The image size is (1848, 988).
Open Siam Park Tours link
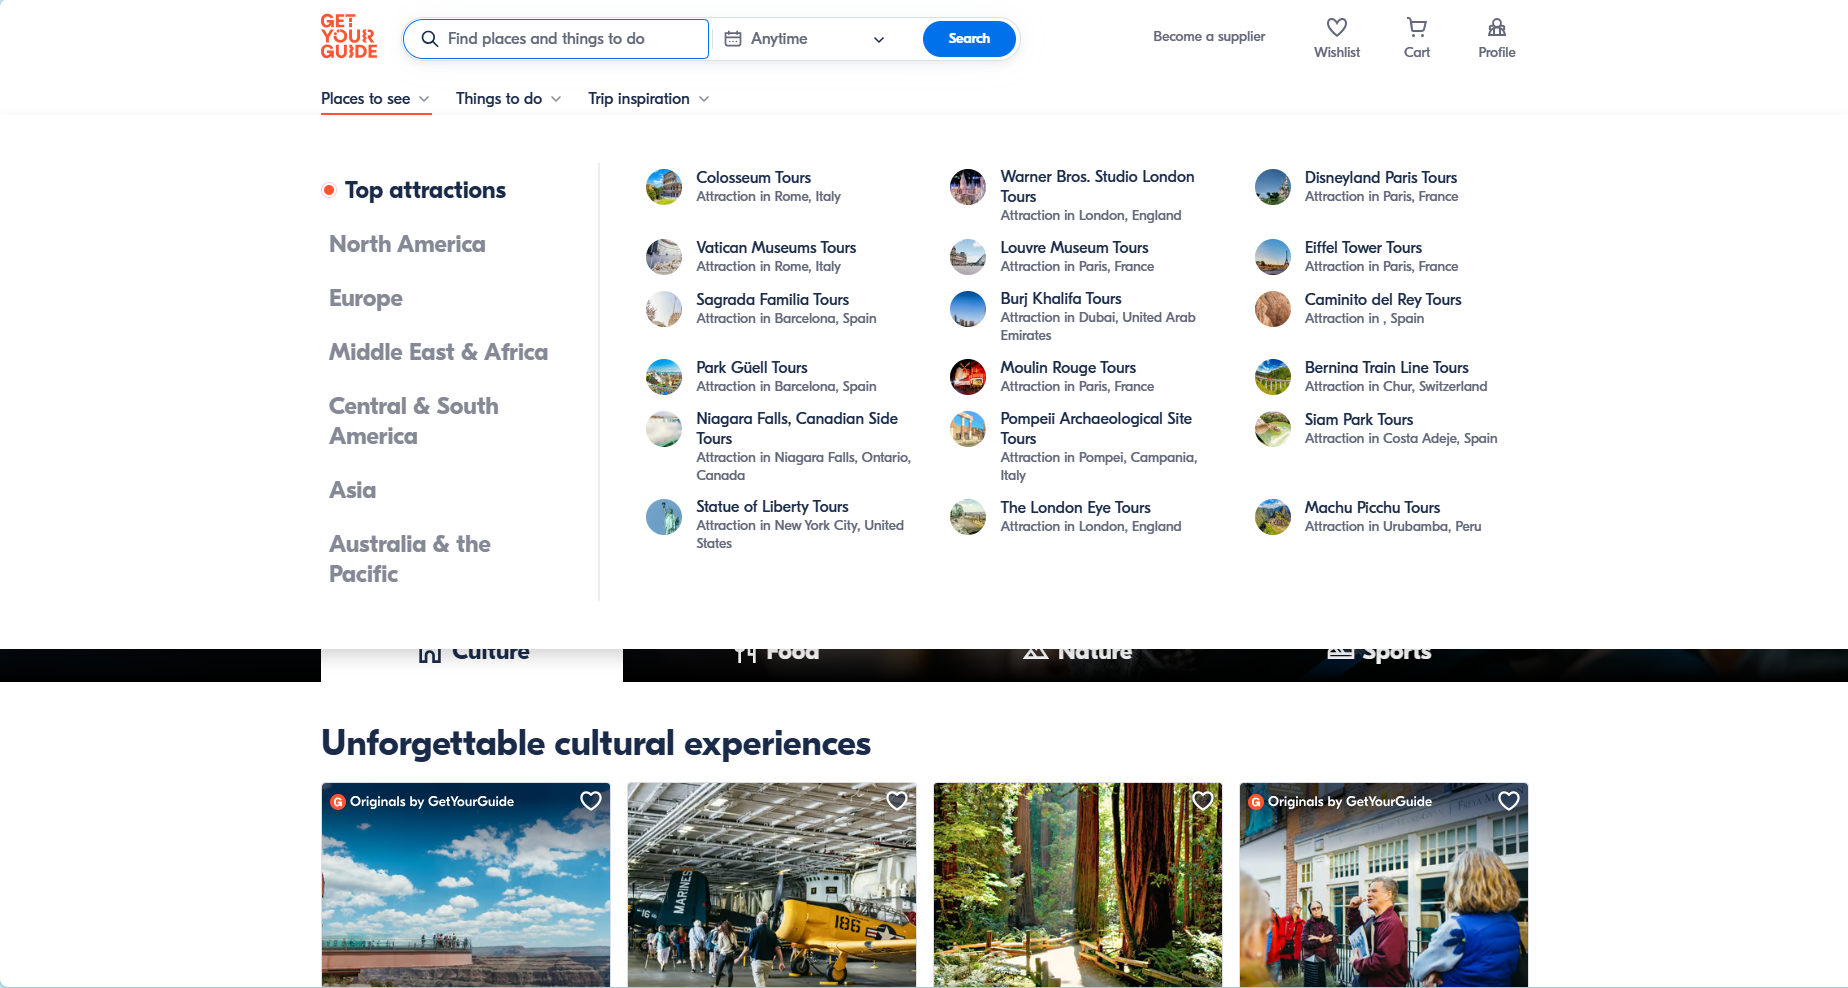point(1359,420)
